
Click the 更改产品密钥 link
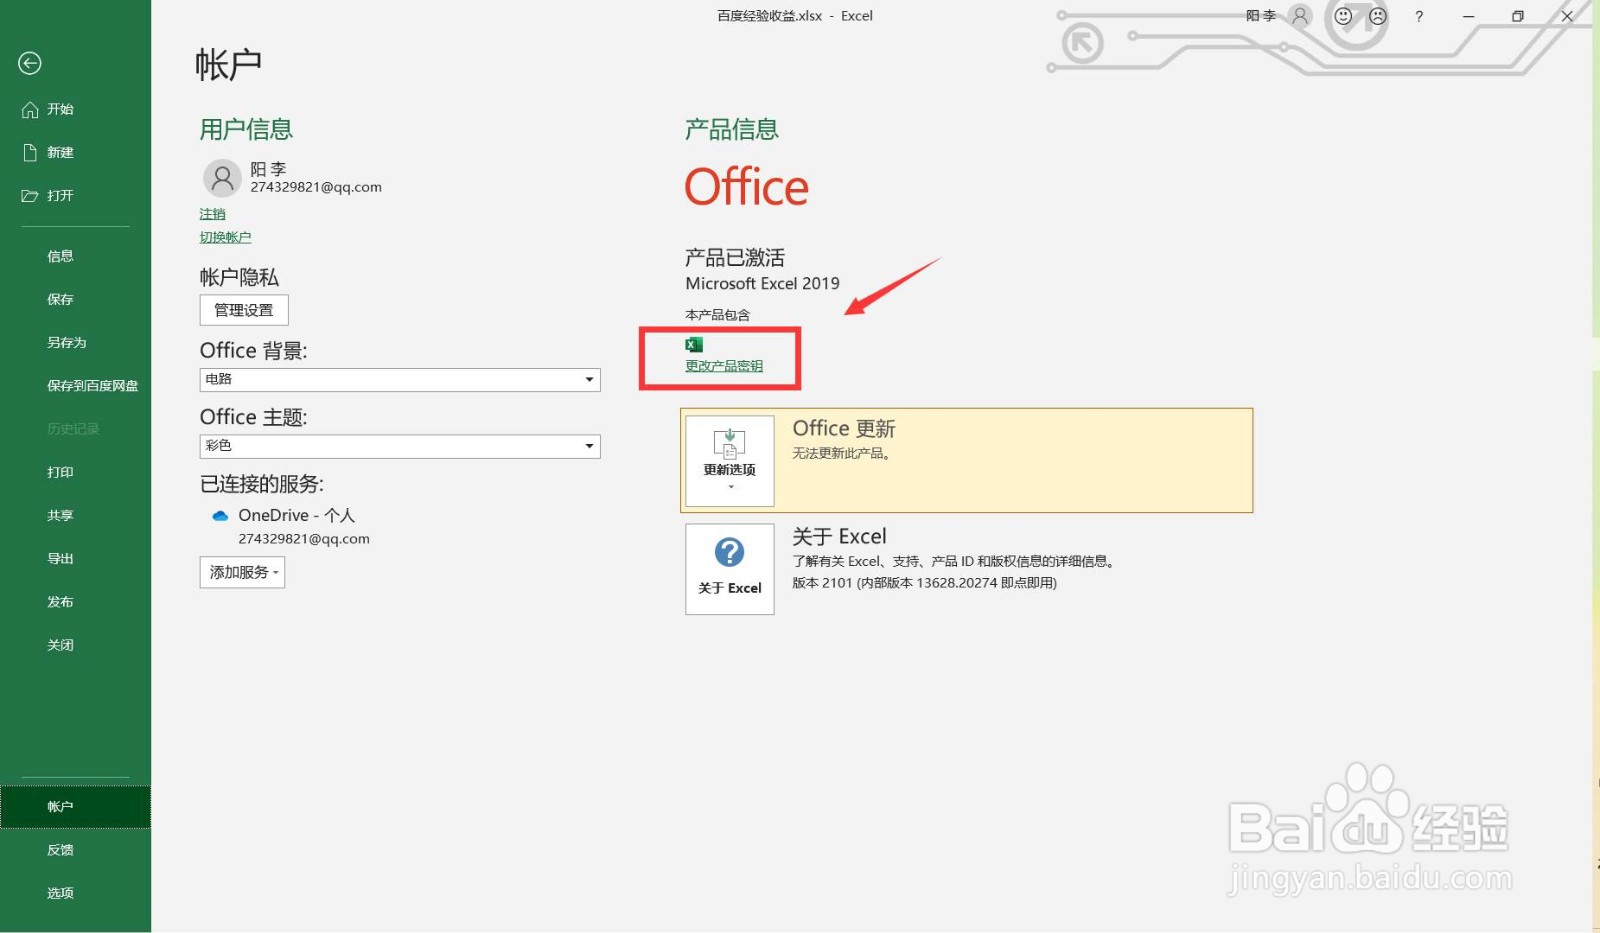[x=724, y=366]
